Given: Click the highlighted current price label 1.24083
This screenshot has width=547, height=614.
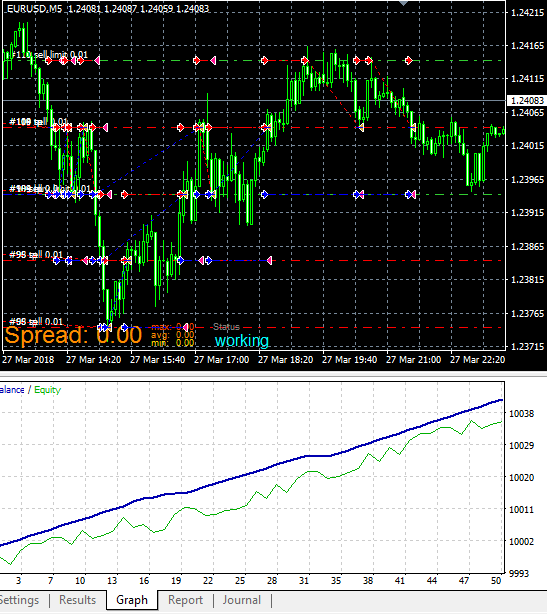Looking at the screenshot, I should point(527,101).
